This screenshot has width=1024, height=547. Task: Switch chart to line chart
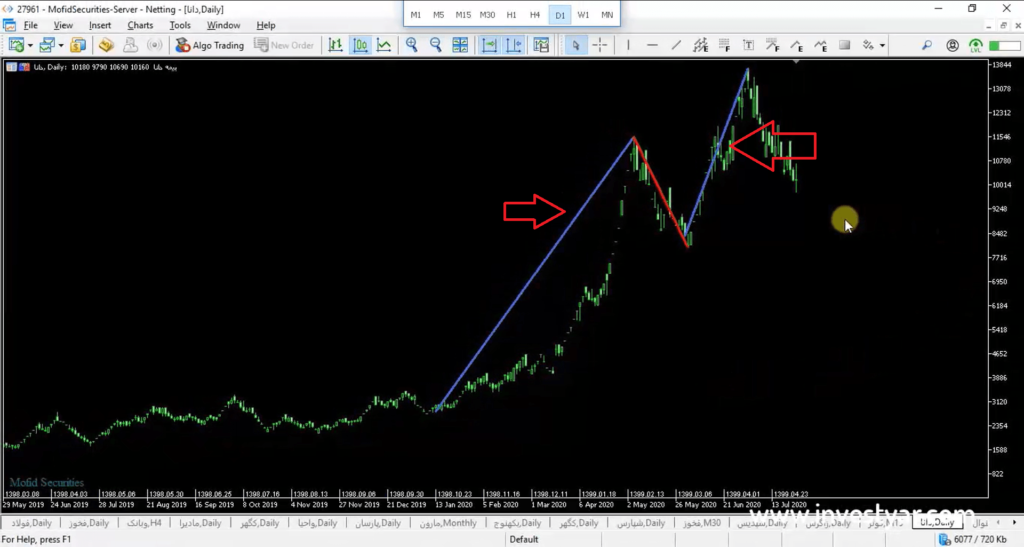coord(385,45)
